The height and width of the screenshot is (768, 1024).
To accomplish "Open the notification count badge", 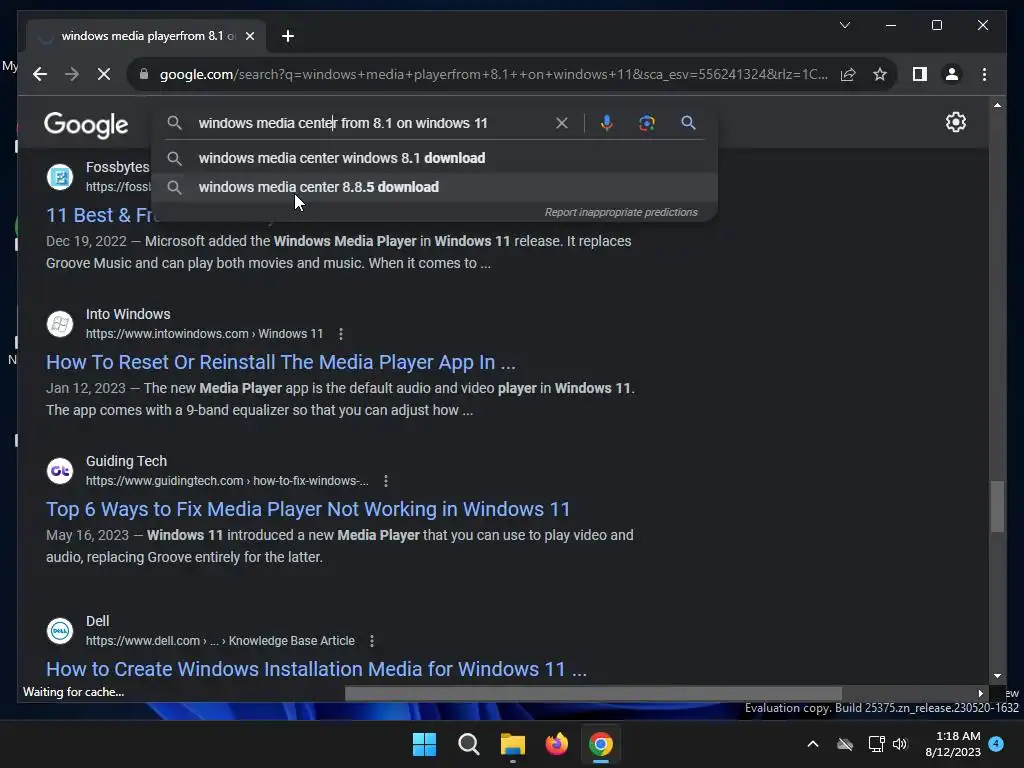I will click(996, 744).
